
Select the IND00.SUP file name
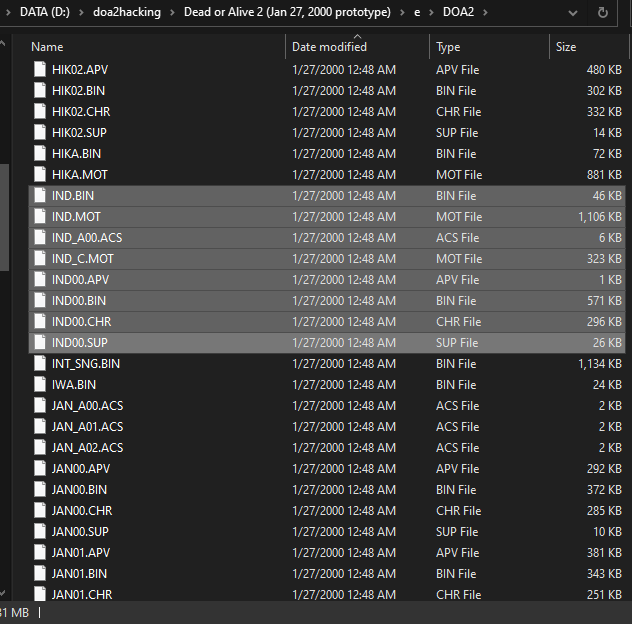pos(80,343)
